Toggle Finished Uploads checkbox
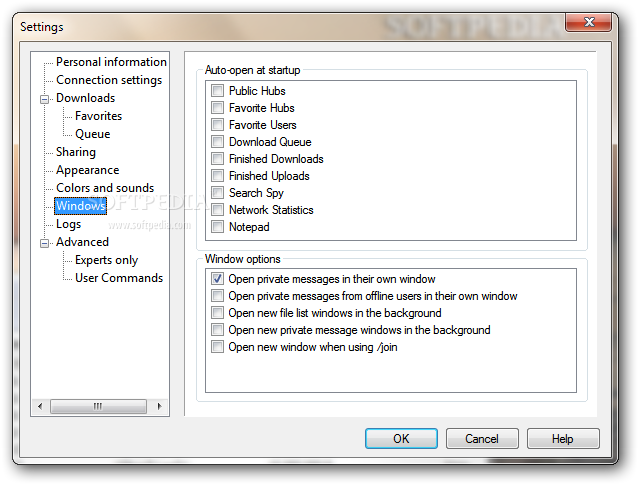Viewport: 639px width, 485px height. tap(217, 175)
